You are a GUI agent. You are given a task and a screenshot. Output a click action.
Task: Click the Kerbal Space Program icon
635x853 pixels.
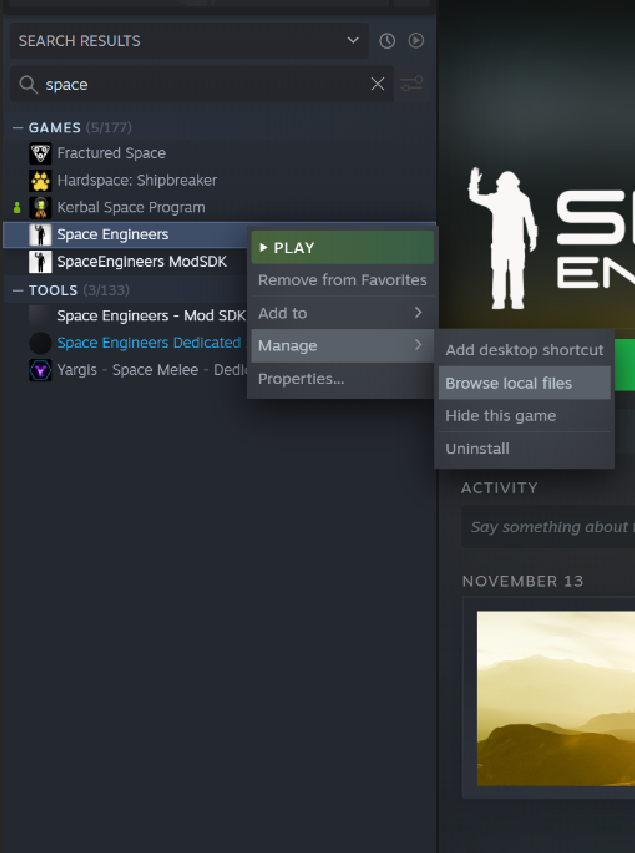click(x=40, y=208)
